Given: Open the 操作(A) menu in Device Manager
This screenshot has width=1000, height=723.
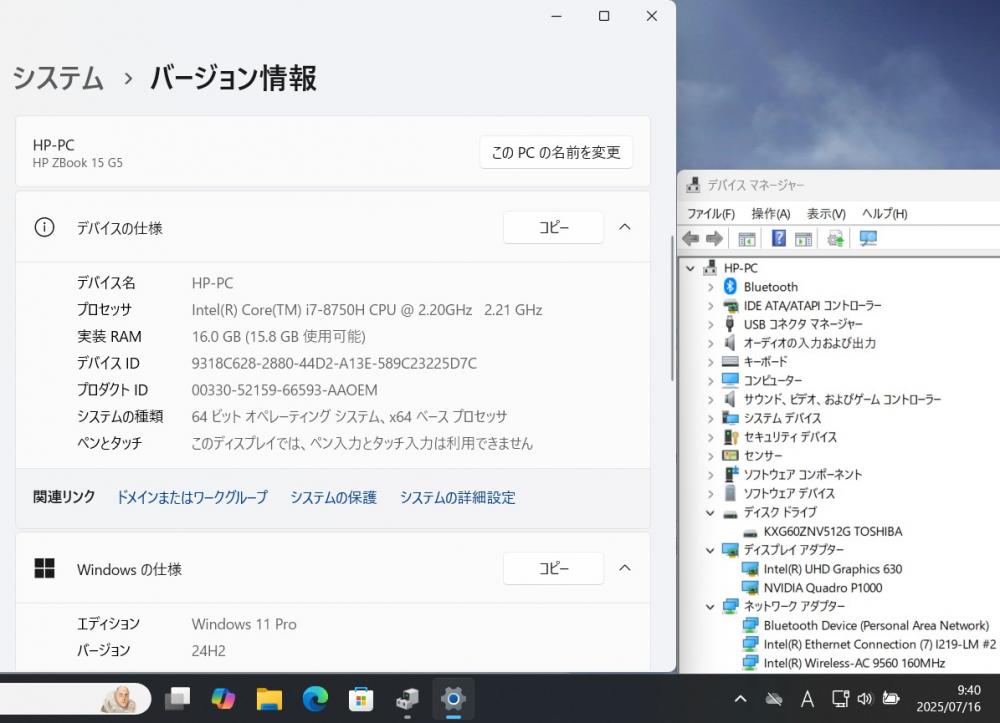Looking at the screenshot, I should [x=770, y=214].
